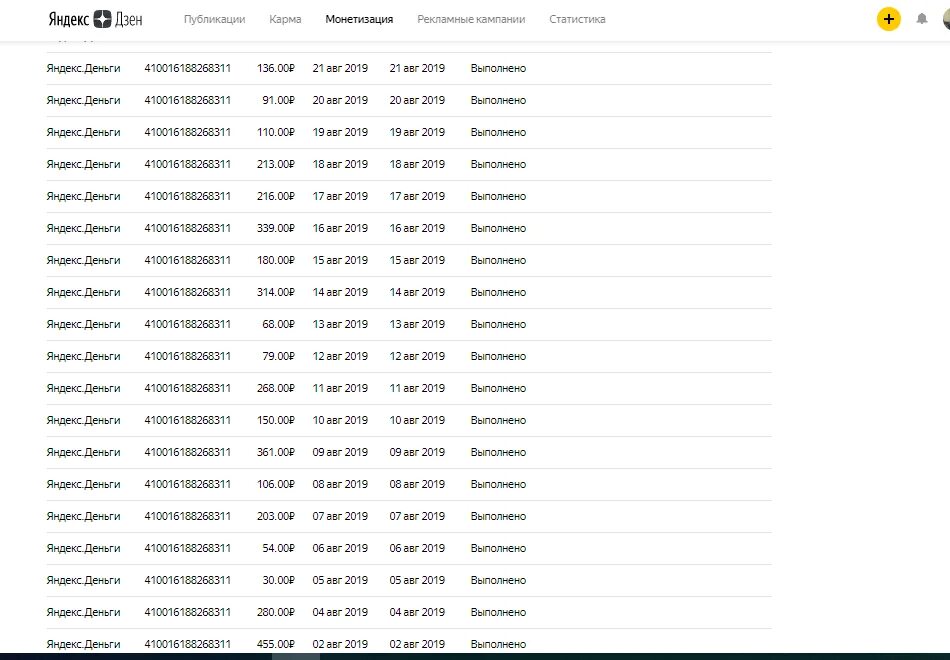
Task: Click the 314.00₽ amount
Action: coord(276,293)
